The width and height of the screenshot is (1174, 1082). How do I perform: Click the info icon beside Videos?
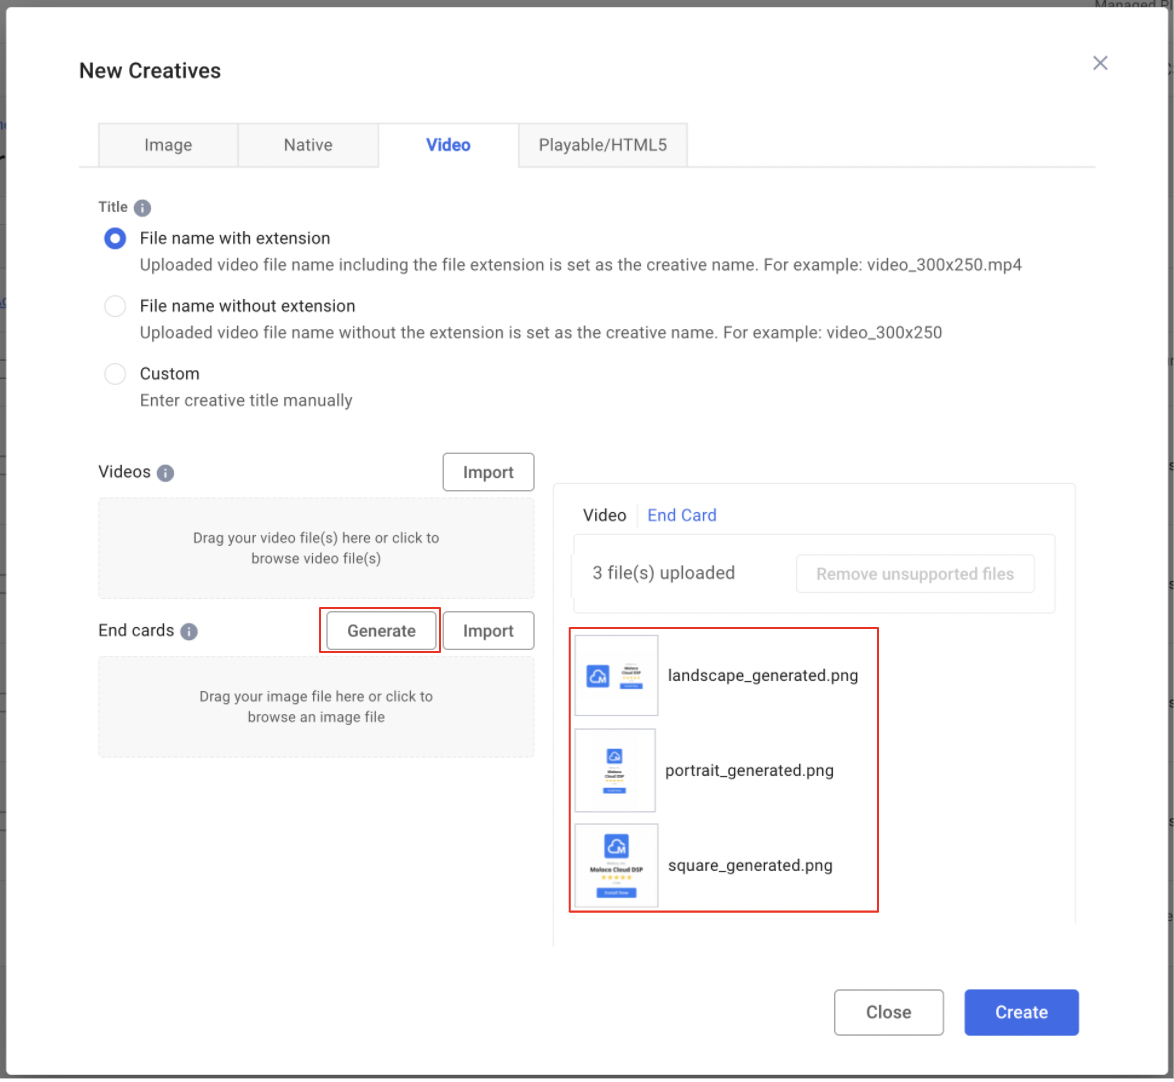(166, 473)
